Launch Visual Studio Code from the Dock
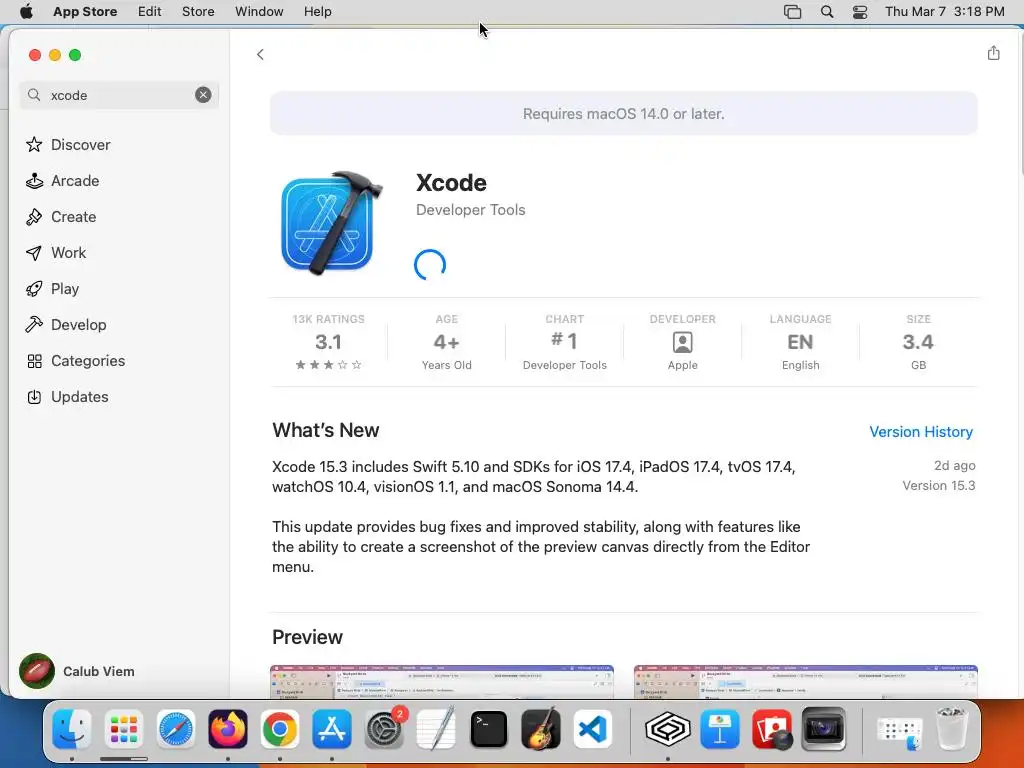 click(593, 728)
